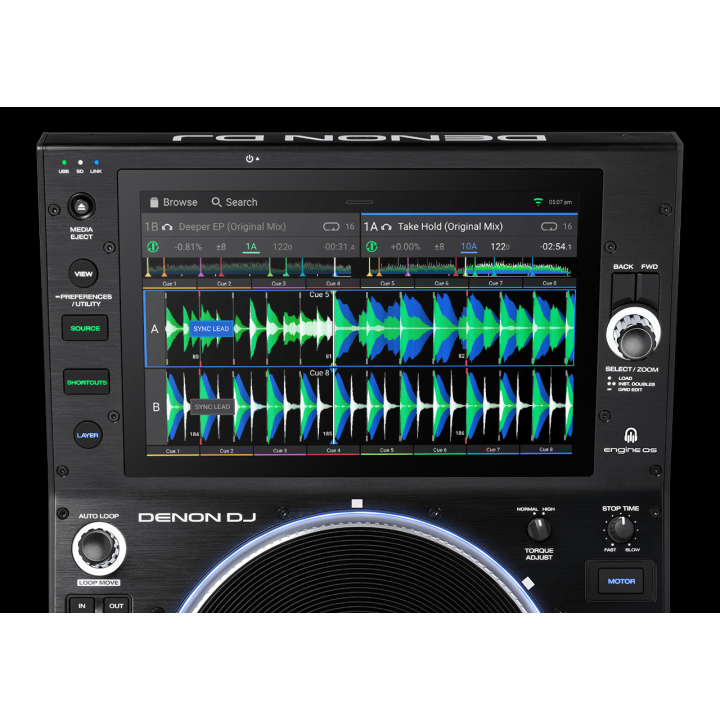Hit the loop IN button
720x720 pixels.
(x=82, y=606)
